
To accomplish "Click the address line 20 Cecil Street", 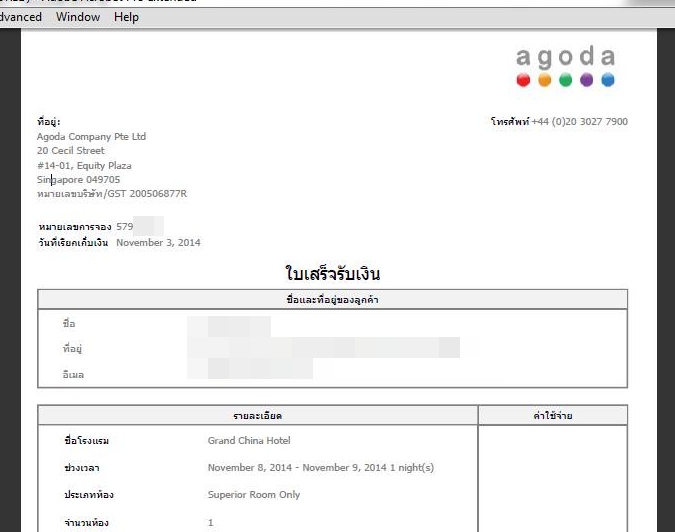I will (71, 151).
